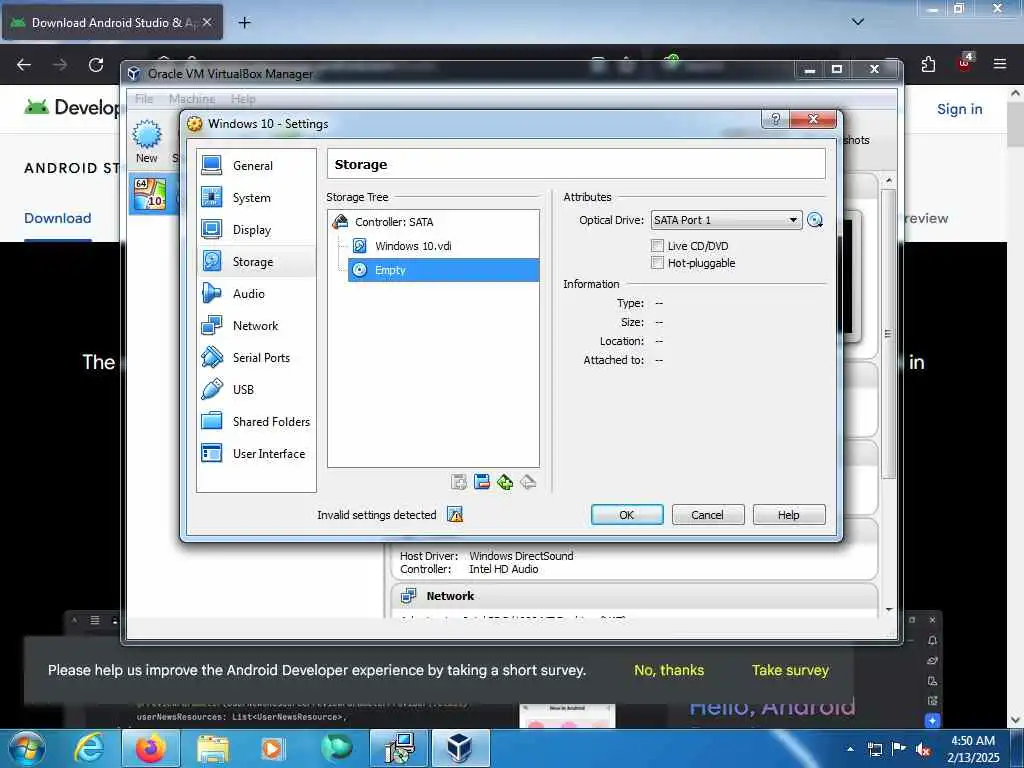Screen dimensions: 1024x768
Task: Open the Network settings category
Action: [x=256, y=325]
